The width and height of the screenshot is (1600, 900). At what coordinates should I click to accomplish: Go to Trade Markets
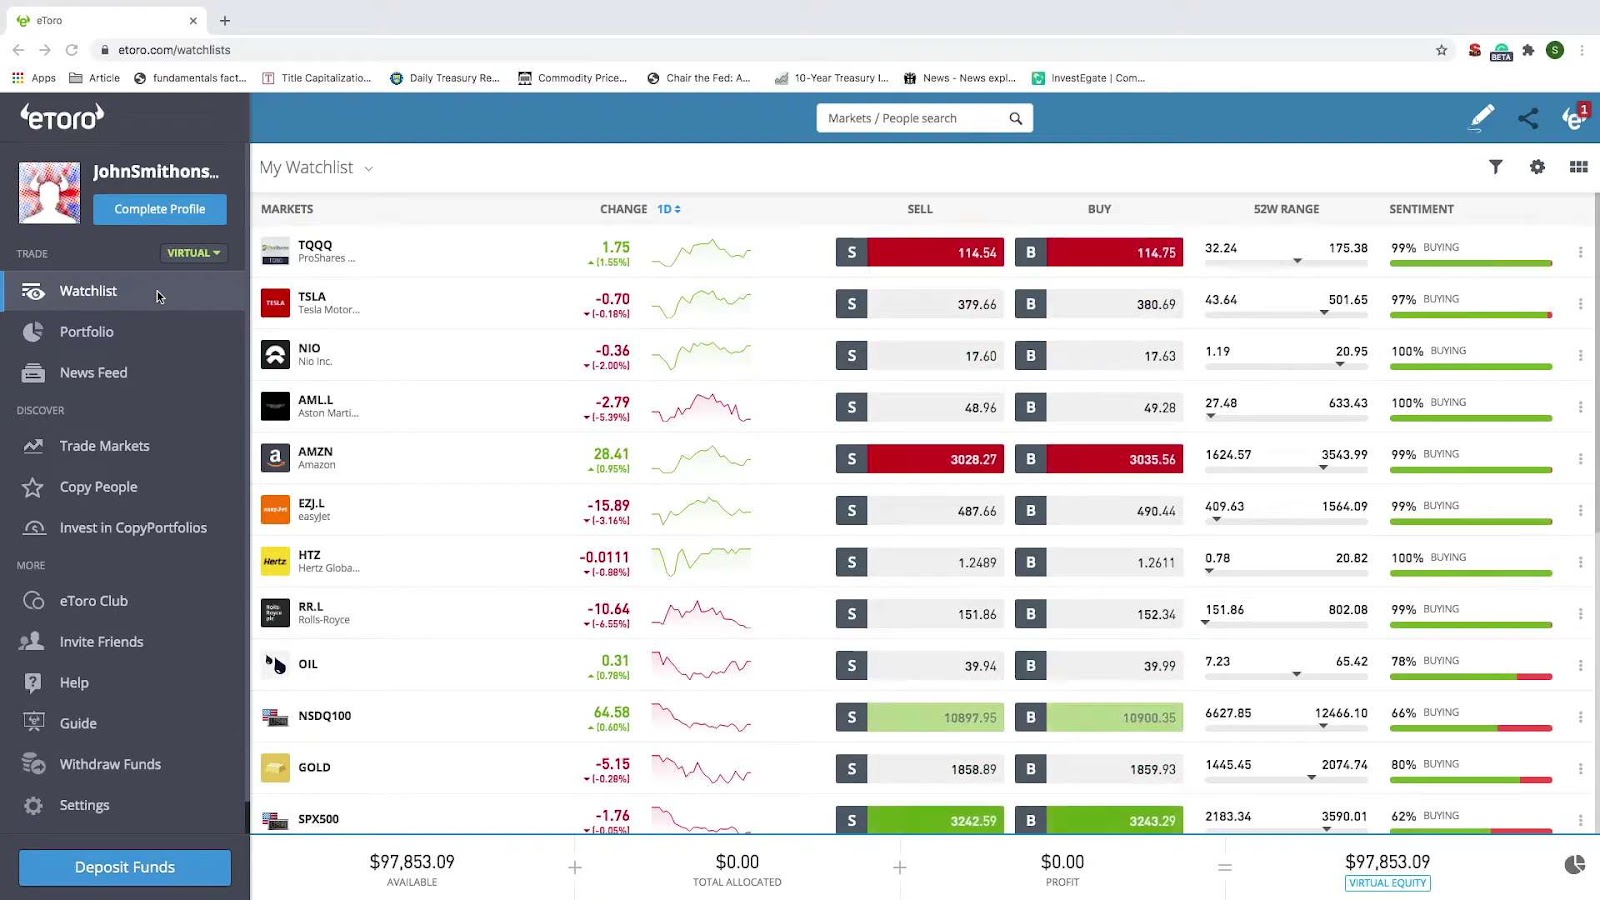point(122,446)
